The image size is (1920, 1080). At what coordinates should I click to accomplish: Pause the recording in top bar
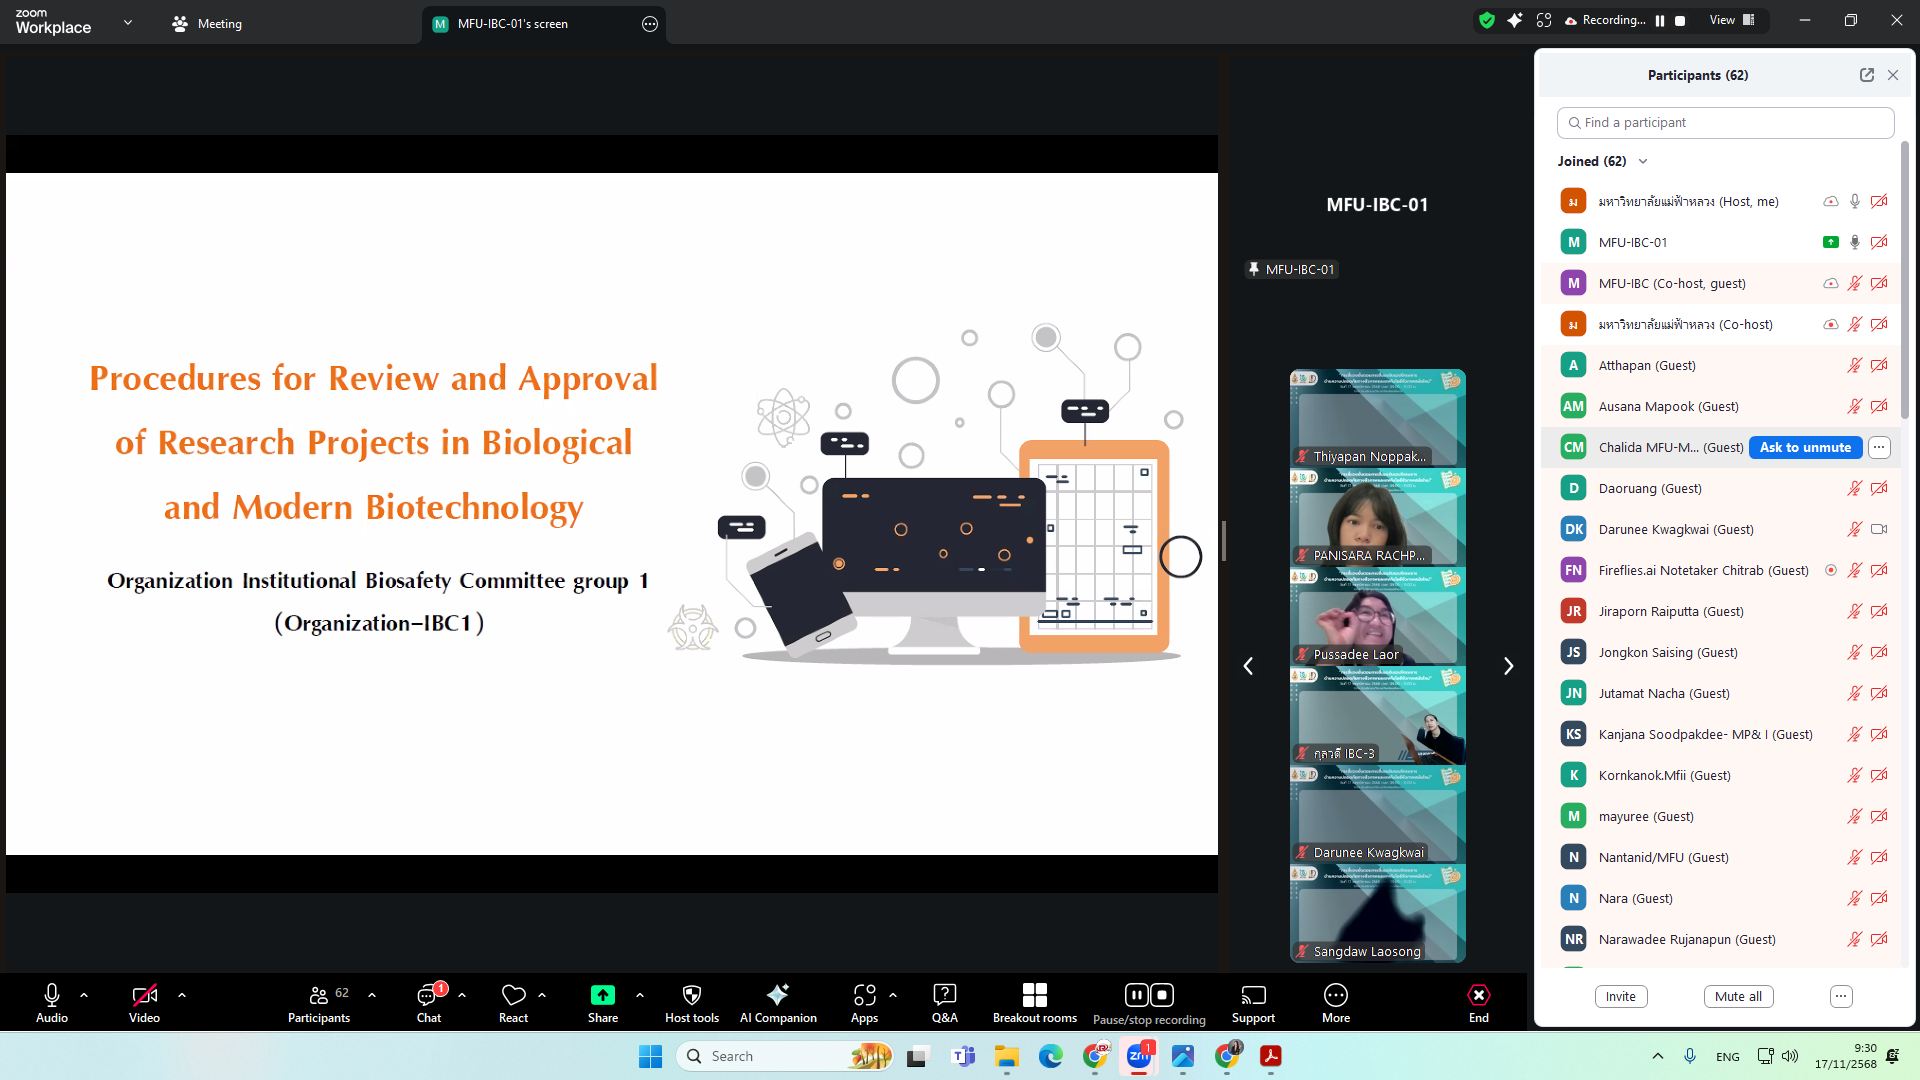(1660, 21)
